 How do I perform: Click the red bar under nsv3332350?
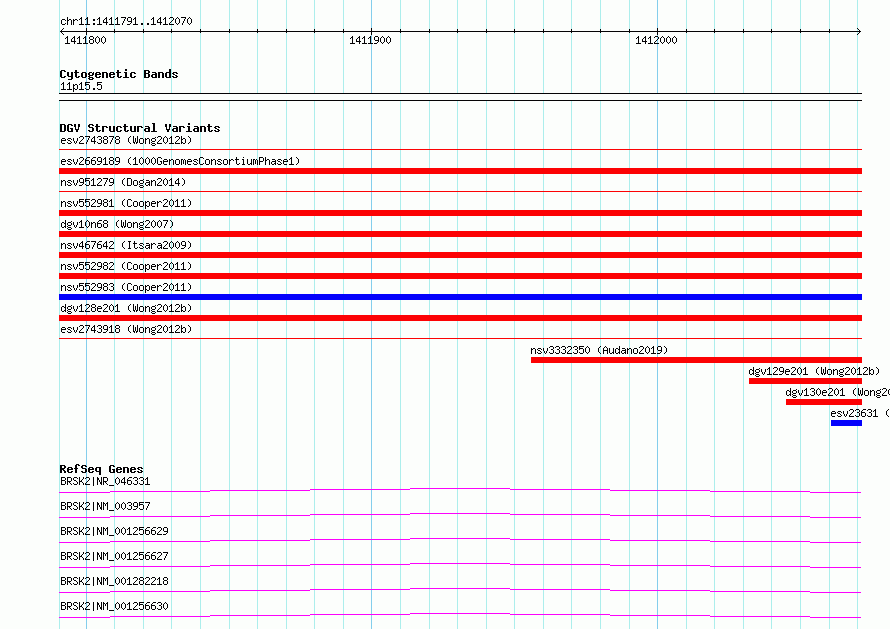tap(696, 360)
